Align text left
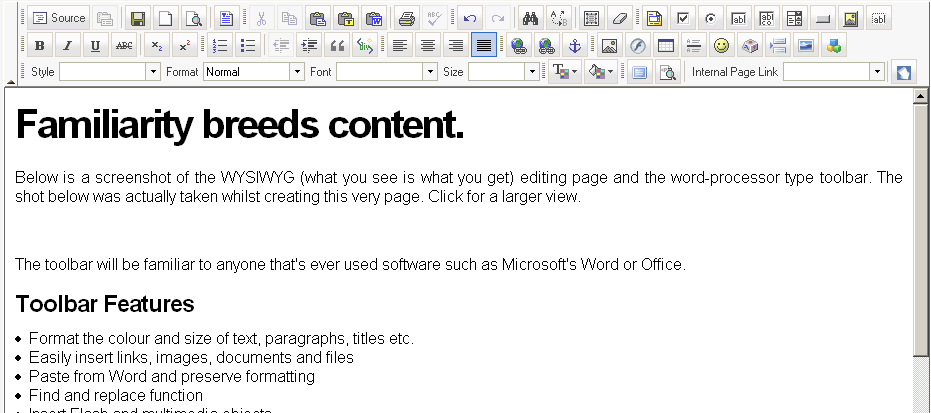Screen dimensions: 931x413 (x=400, y=45)
